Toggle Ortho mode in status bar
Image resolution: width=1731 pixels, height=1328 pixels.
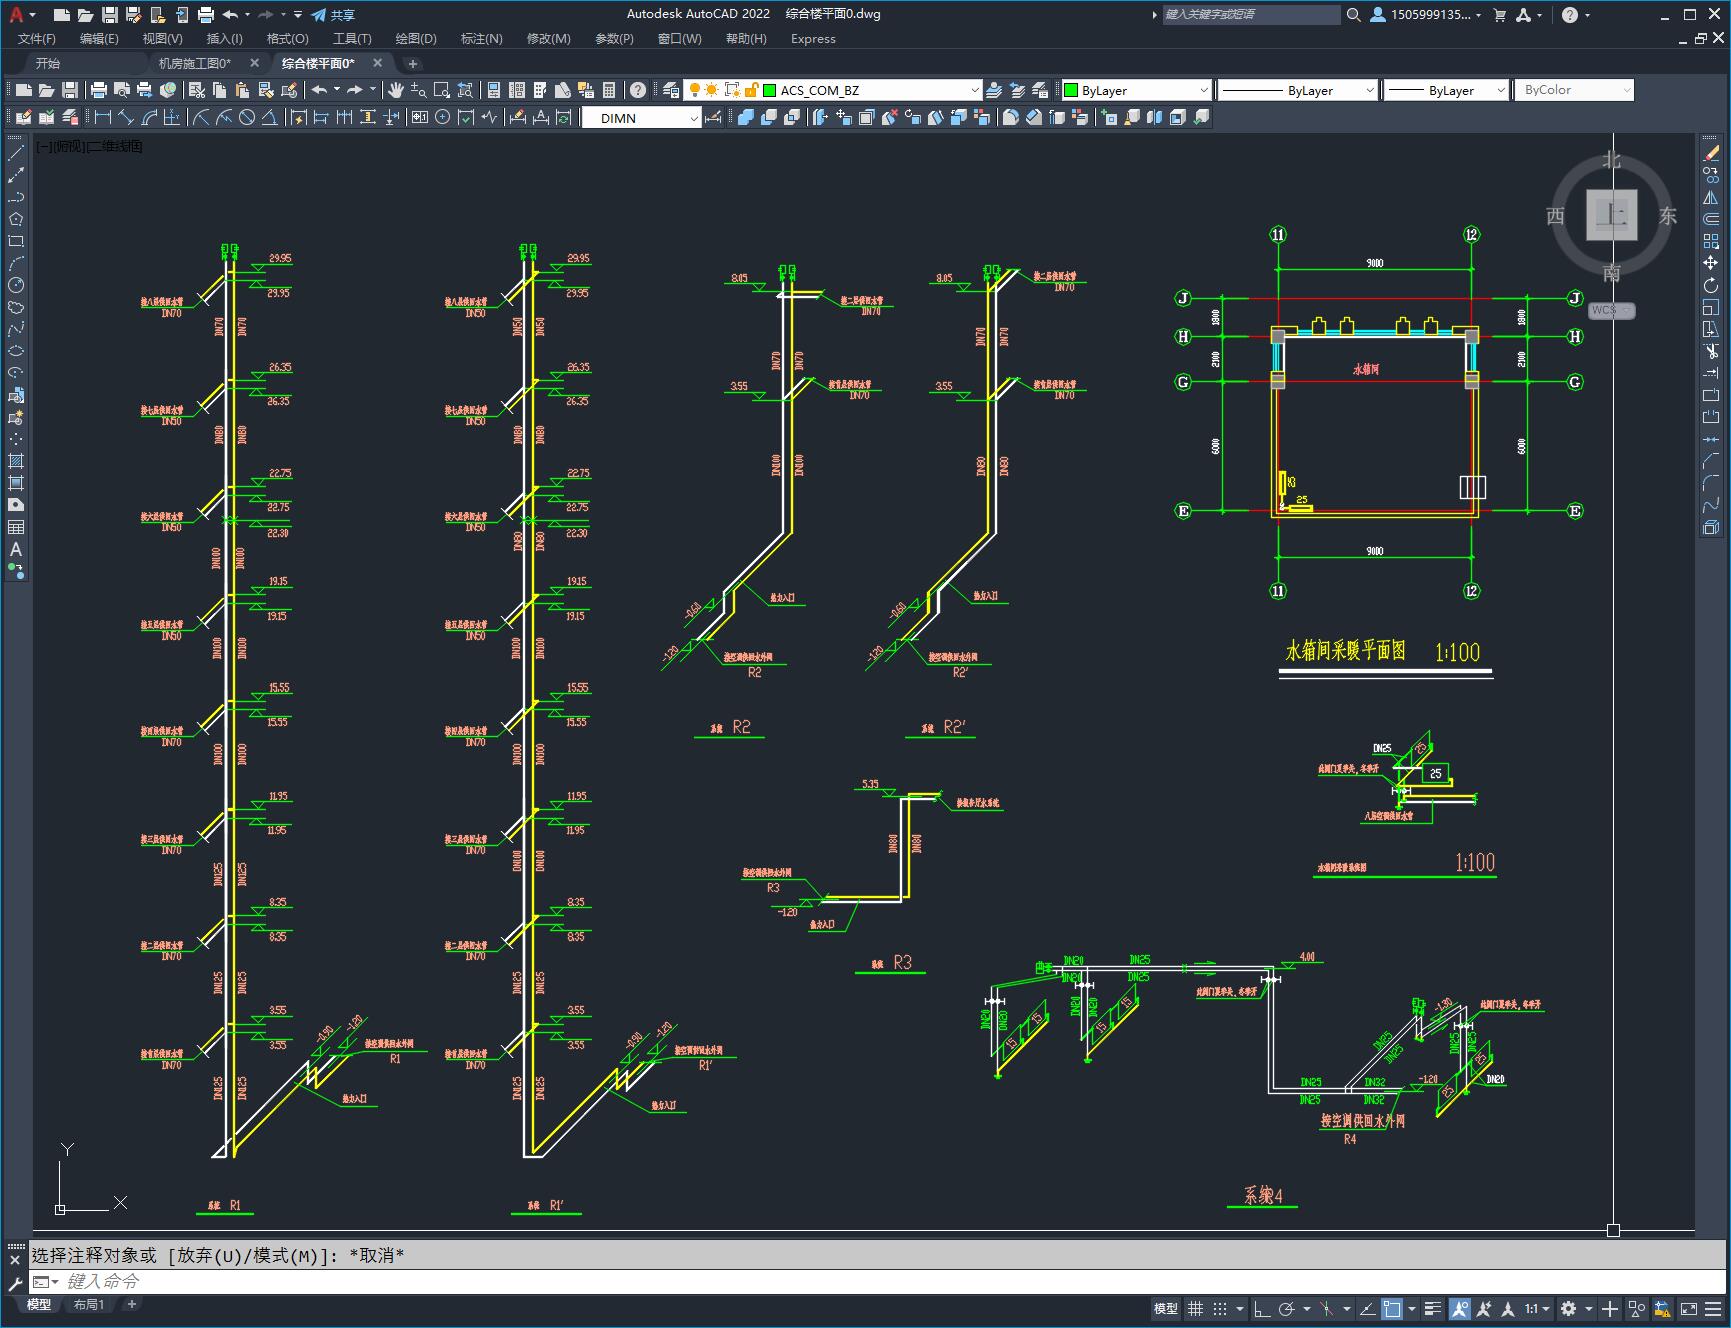coord(1261,1308)
